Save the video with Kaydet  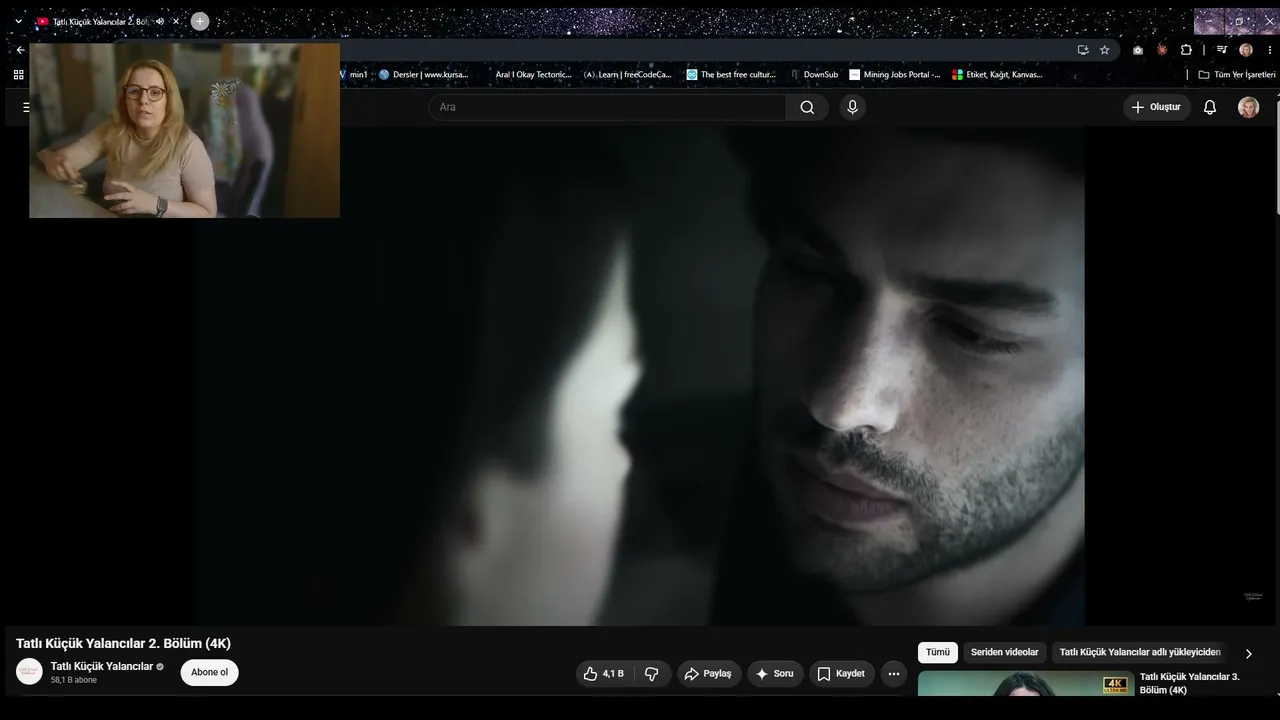(842, 674)
